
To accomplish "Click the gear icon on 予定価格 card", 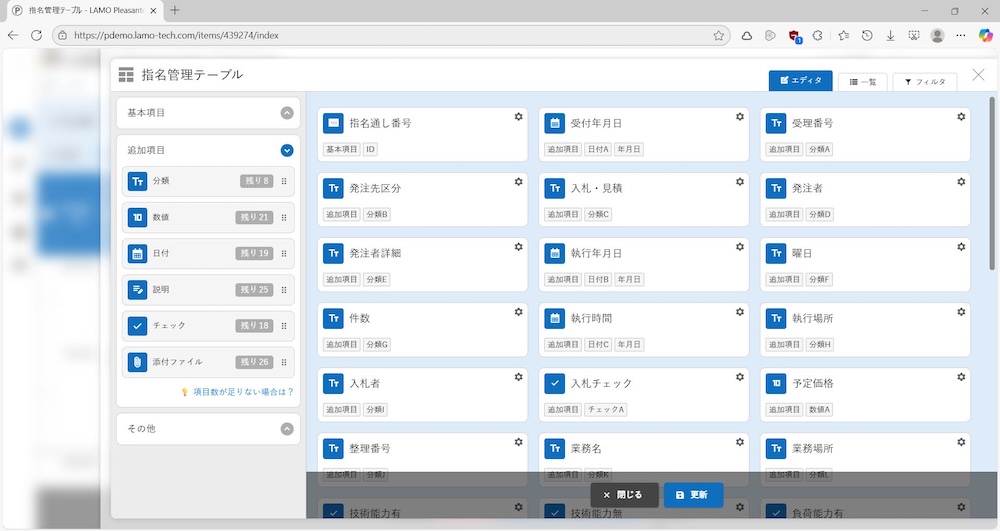I will click(x=961, y=377).
